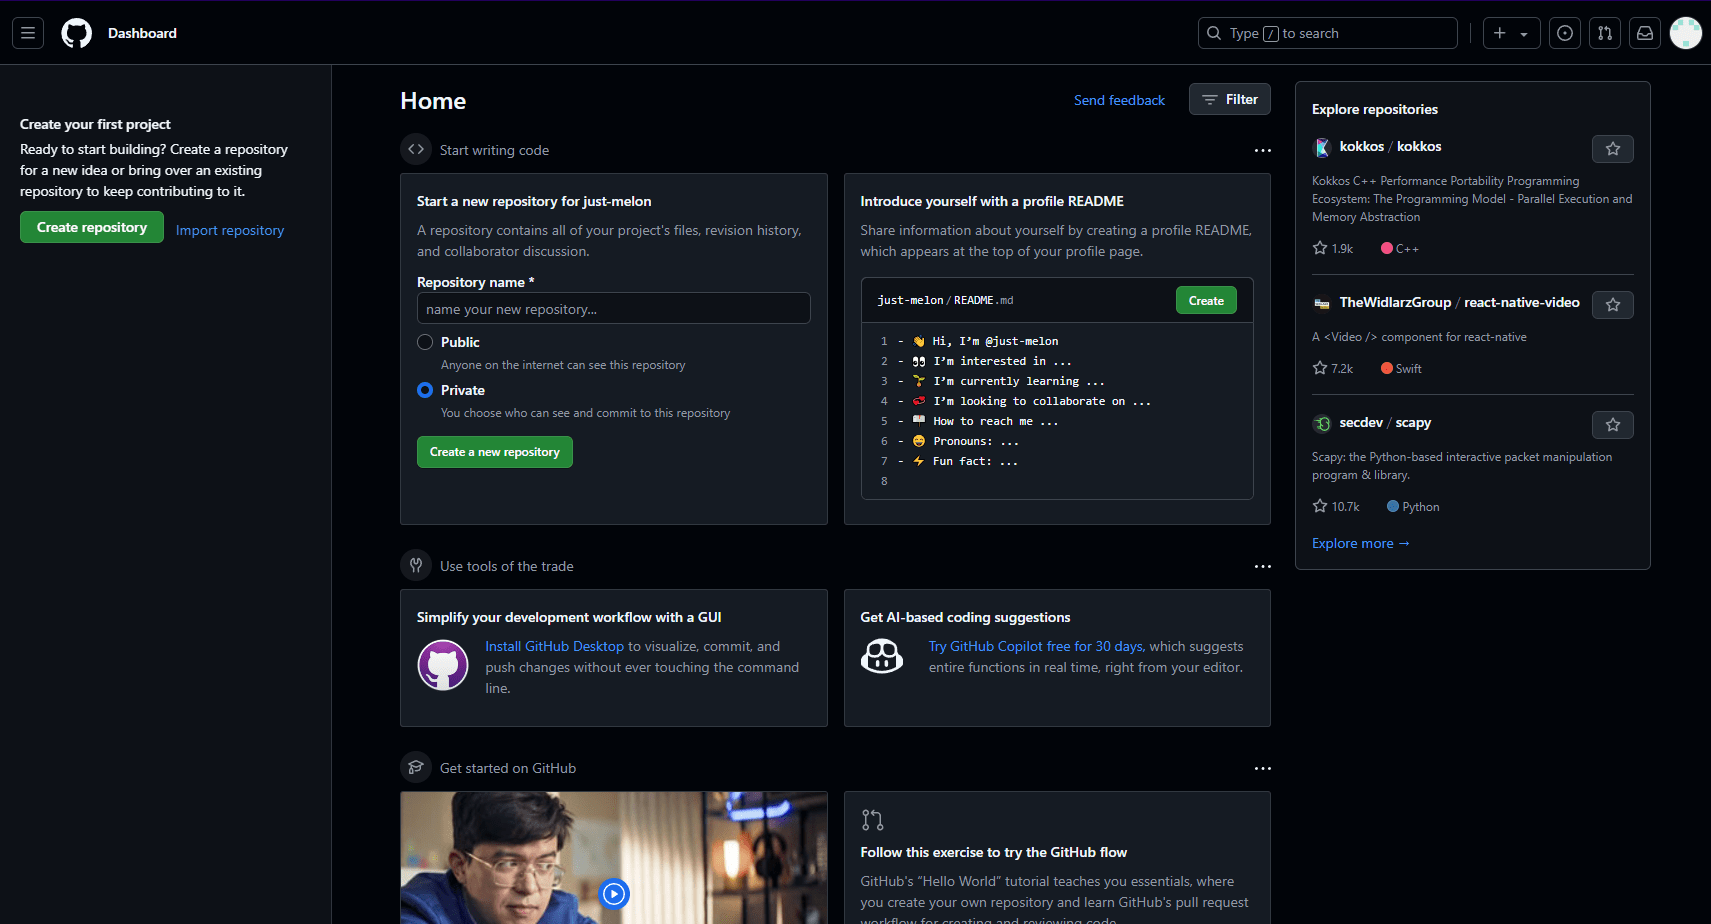
Task: Click the GitHub Desktop purple logo
Action: pyautogui.click(x=443, y=665)
